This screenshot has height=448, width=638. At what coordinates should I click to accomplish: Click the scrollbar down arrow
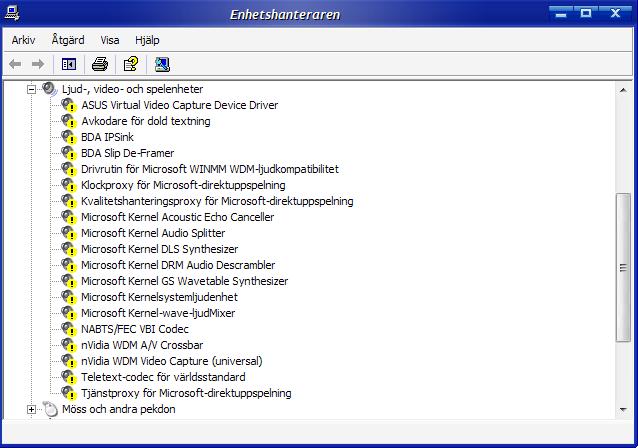pos(623,410)
